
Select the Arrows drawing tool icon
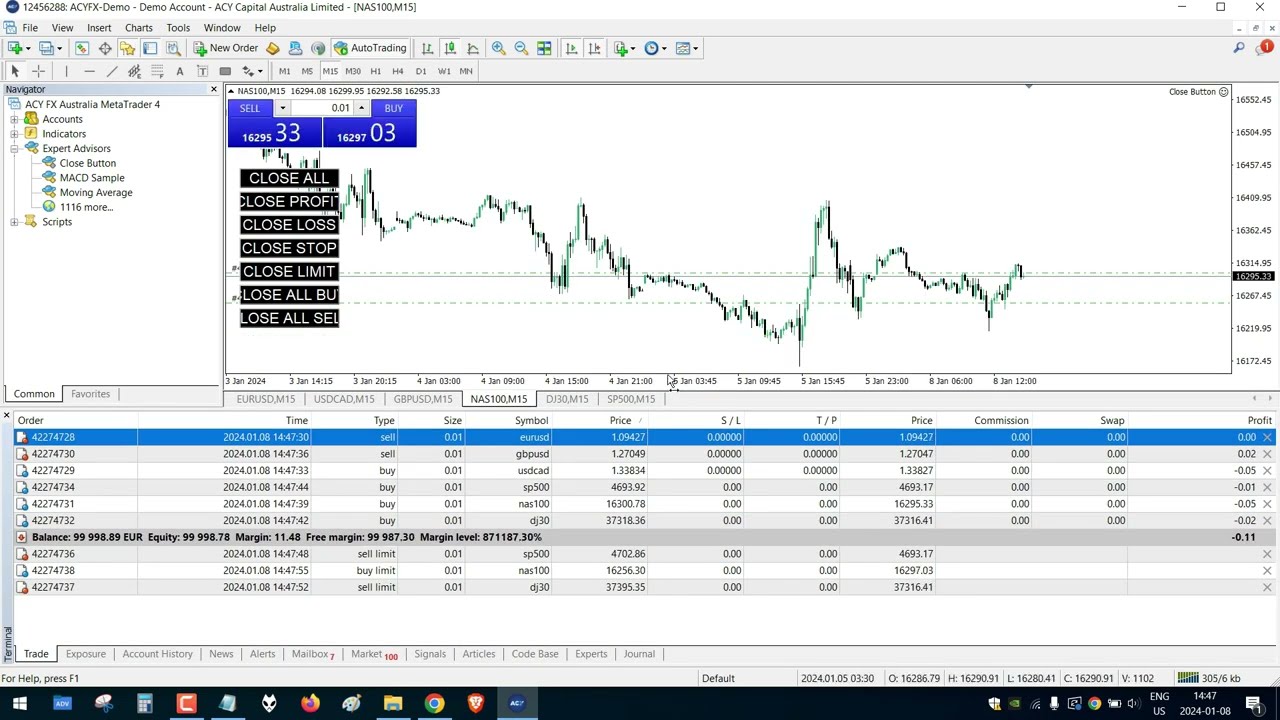click(247, 71)
